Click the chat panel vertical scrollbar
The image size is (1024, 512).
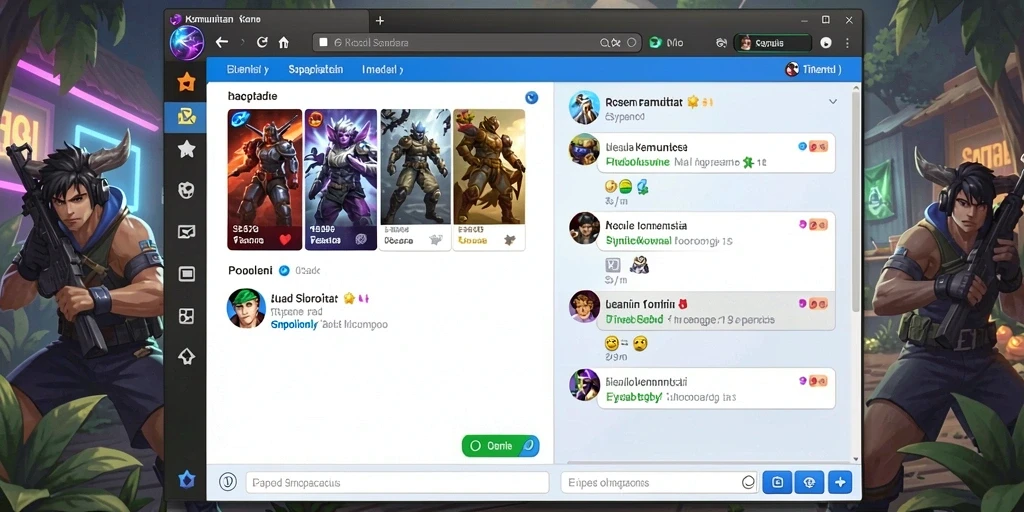(857, 202)
